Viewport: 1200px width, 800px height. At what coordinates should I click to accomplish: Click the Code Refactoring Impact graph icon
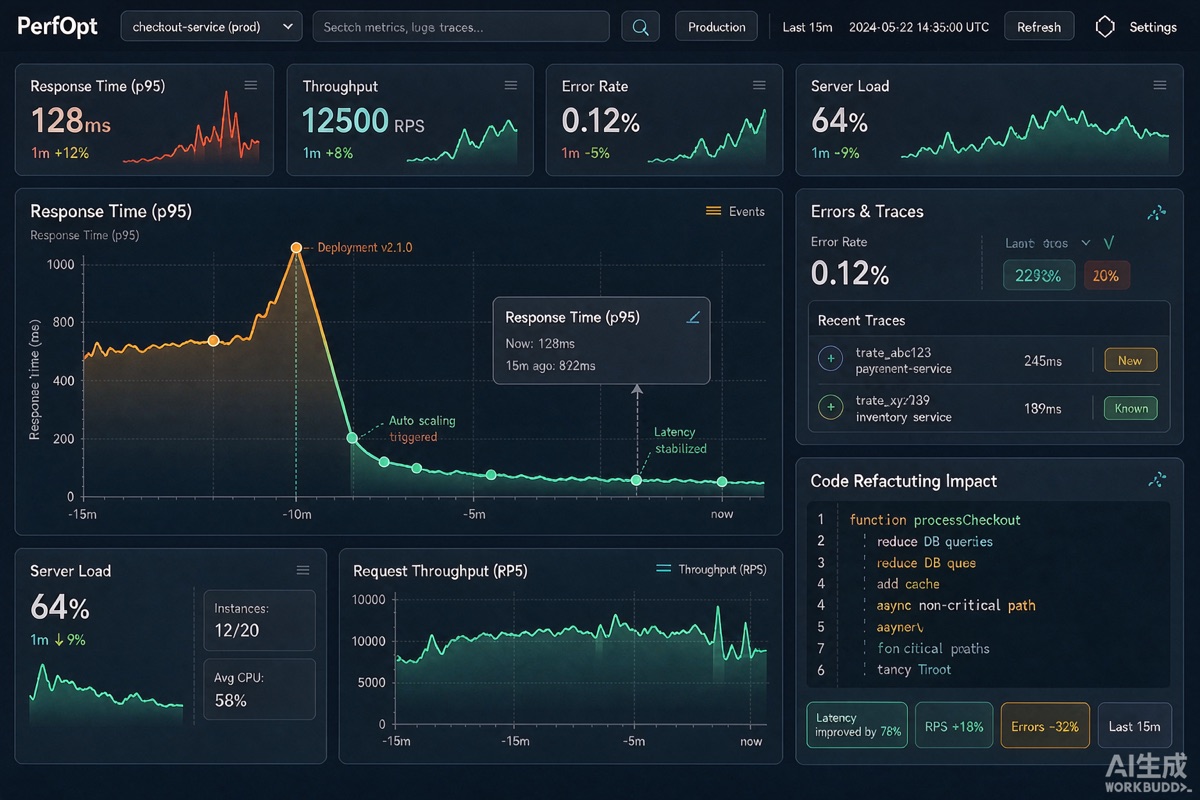click(1157, 480)
